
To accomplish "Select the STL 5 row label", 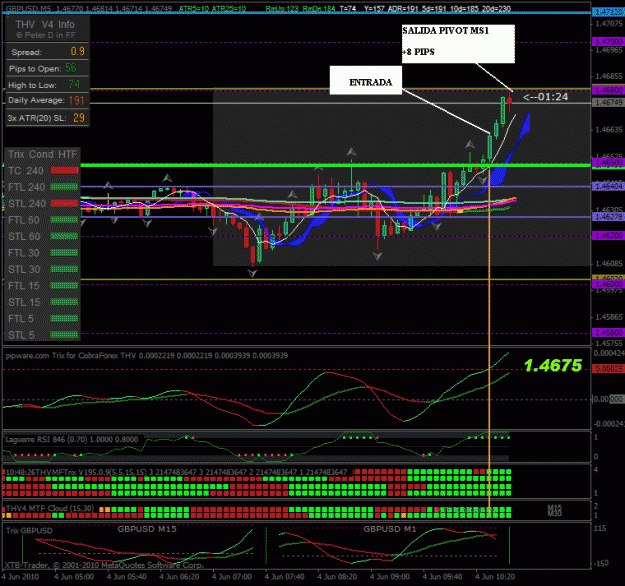I will tap(22, 335).
